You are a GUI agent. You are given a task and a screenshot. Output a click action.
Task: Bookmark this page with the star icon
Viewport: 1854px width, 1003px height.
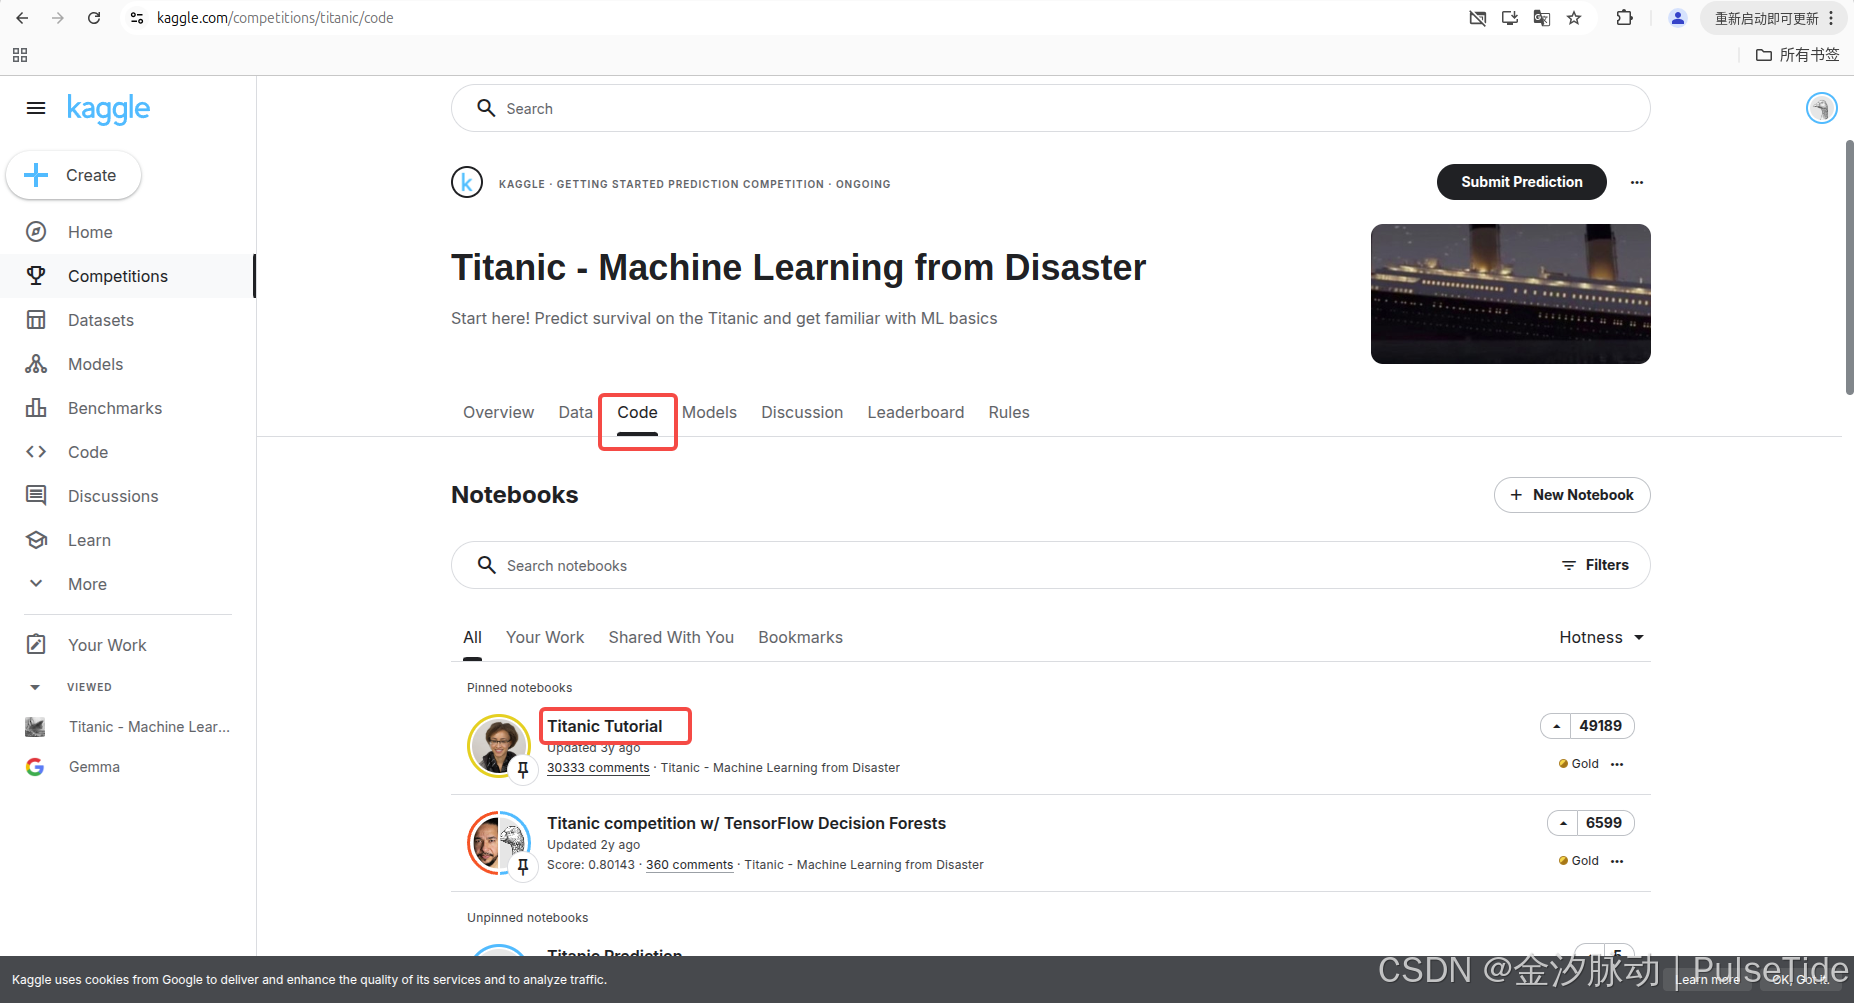point(1574,18)
